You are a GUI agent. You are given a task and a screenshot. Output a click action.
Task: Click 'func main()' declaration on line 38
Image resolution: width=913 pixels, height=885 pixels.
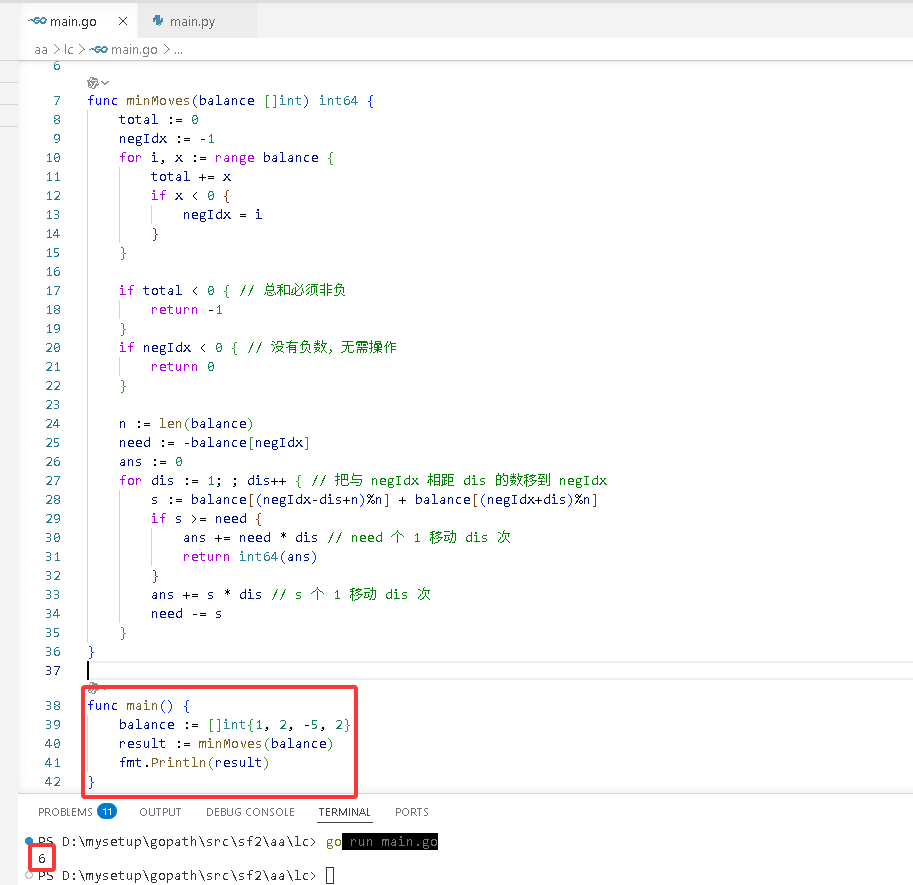[x=130, y=706]
